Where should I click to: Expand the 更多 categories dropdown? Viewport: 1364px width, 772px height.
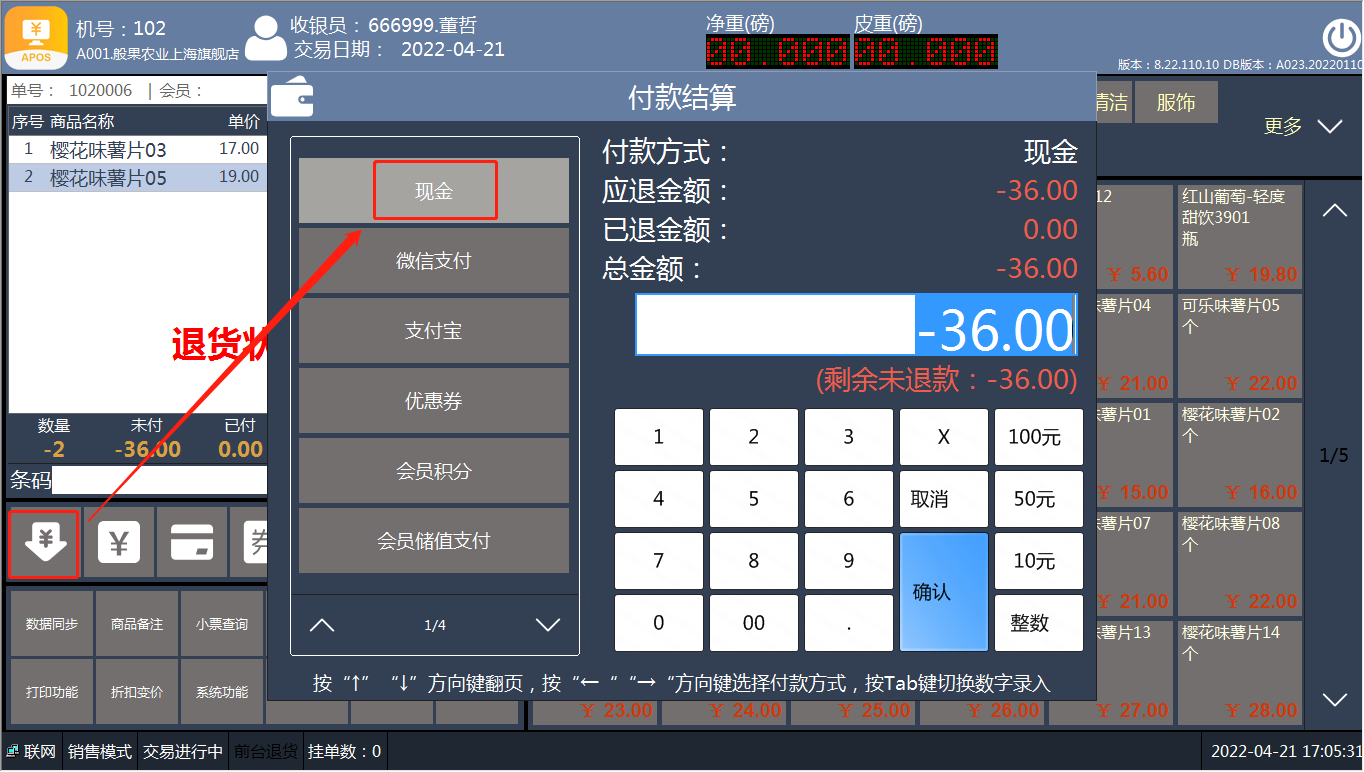[1302, 127]
